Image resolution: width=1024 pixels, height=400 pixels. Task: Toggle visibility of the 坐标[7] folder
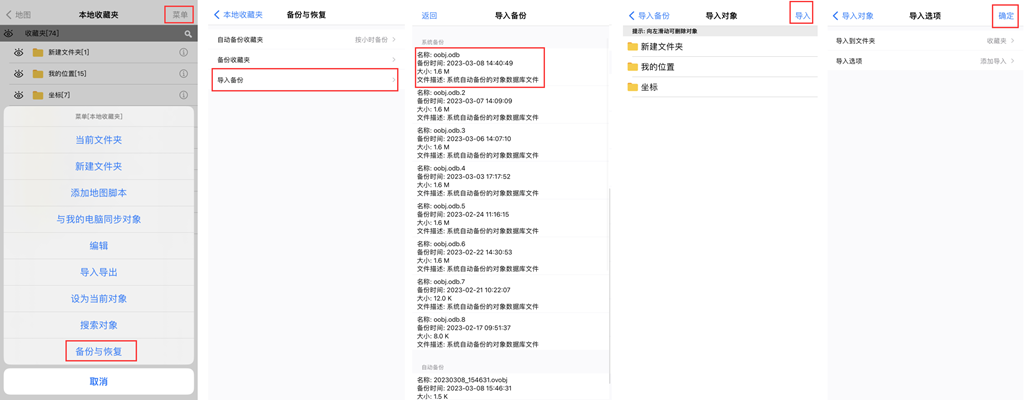click(x=18, y=96)
